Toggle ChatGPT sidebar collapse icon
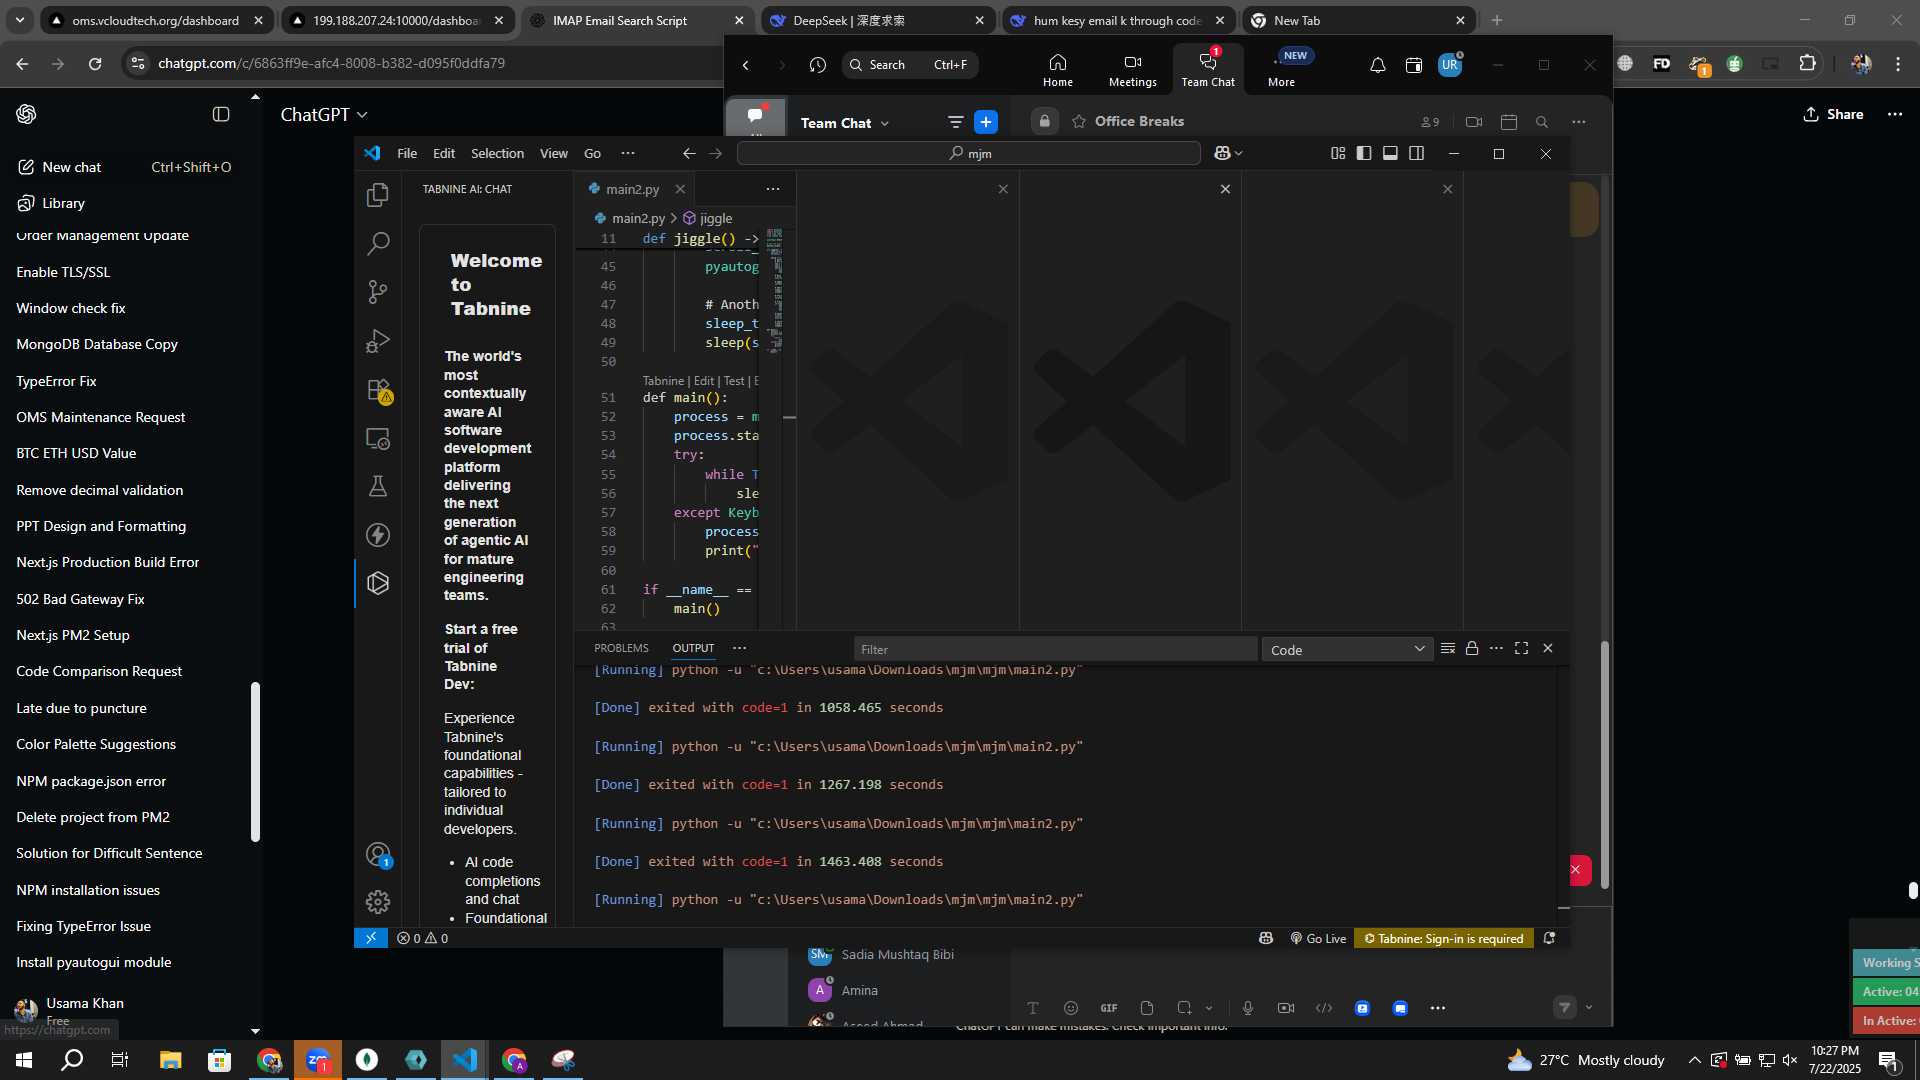Viewport: 1920px width, 1080px height. point(221,114)
